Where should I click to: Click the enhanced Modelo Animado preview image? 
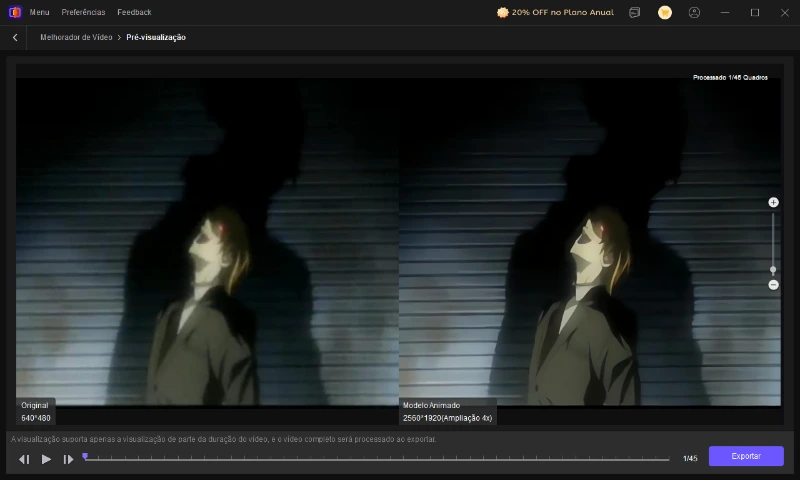pos(590,241)
